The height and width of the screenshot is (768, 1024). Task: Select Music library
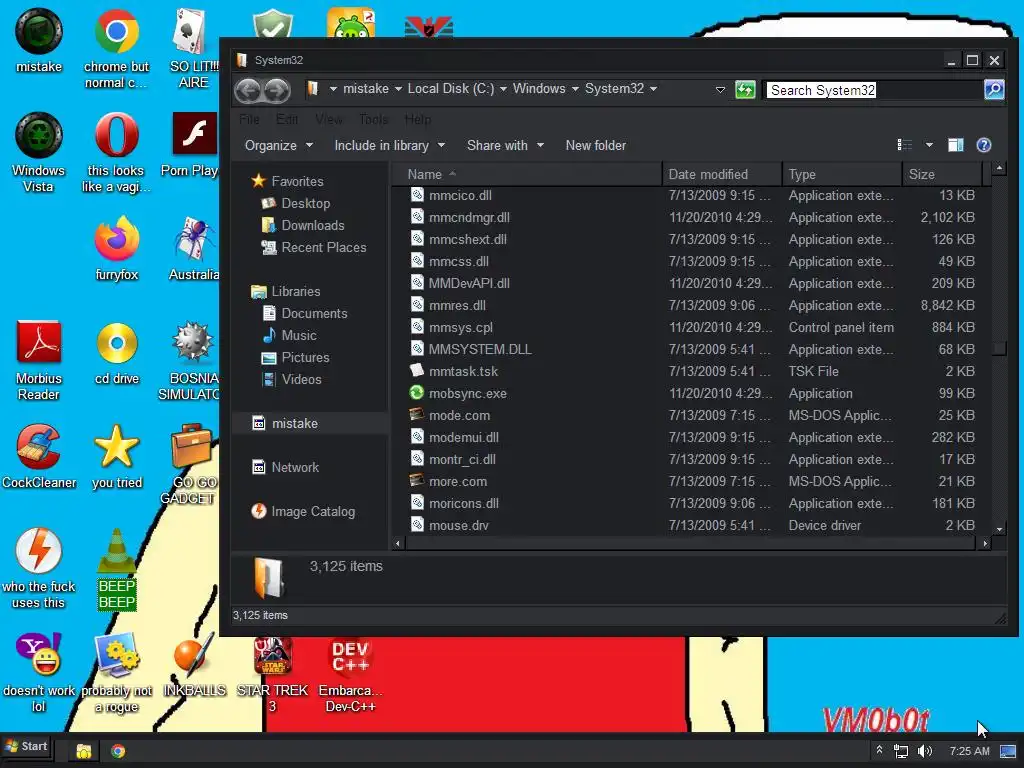289,336
